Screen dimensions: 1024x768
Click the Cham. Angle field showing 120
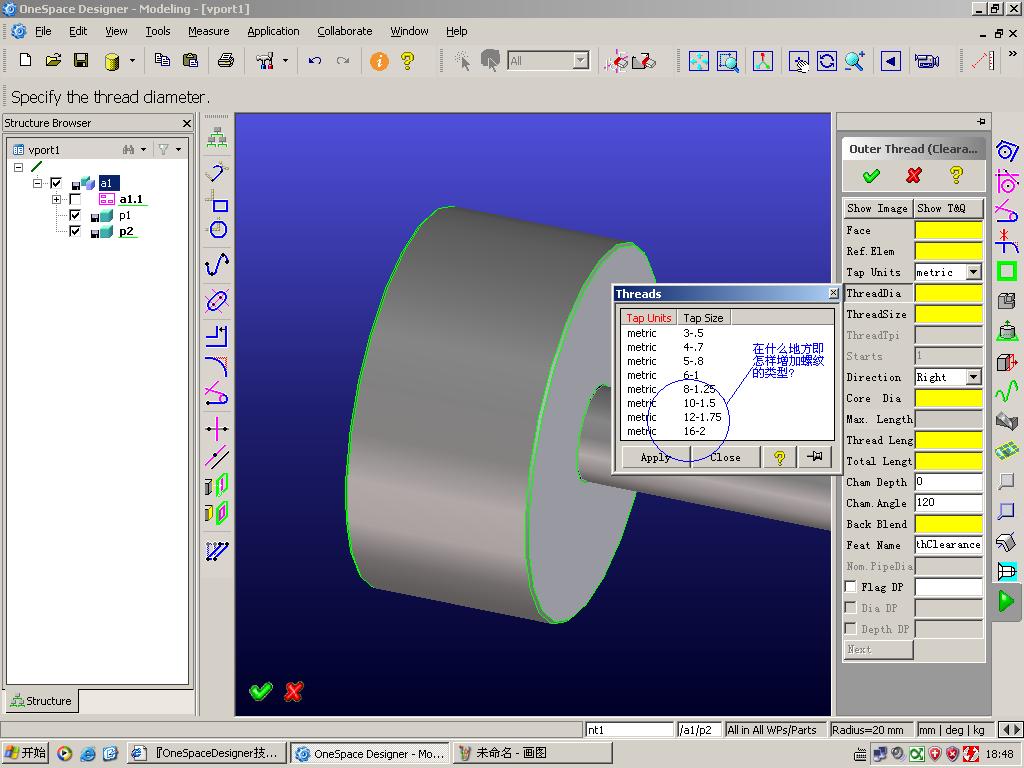(x=948, y=503)
